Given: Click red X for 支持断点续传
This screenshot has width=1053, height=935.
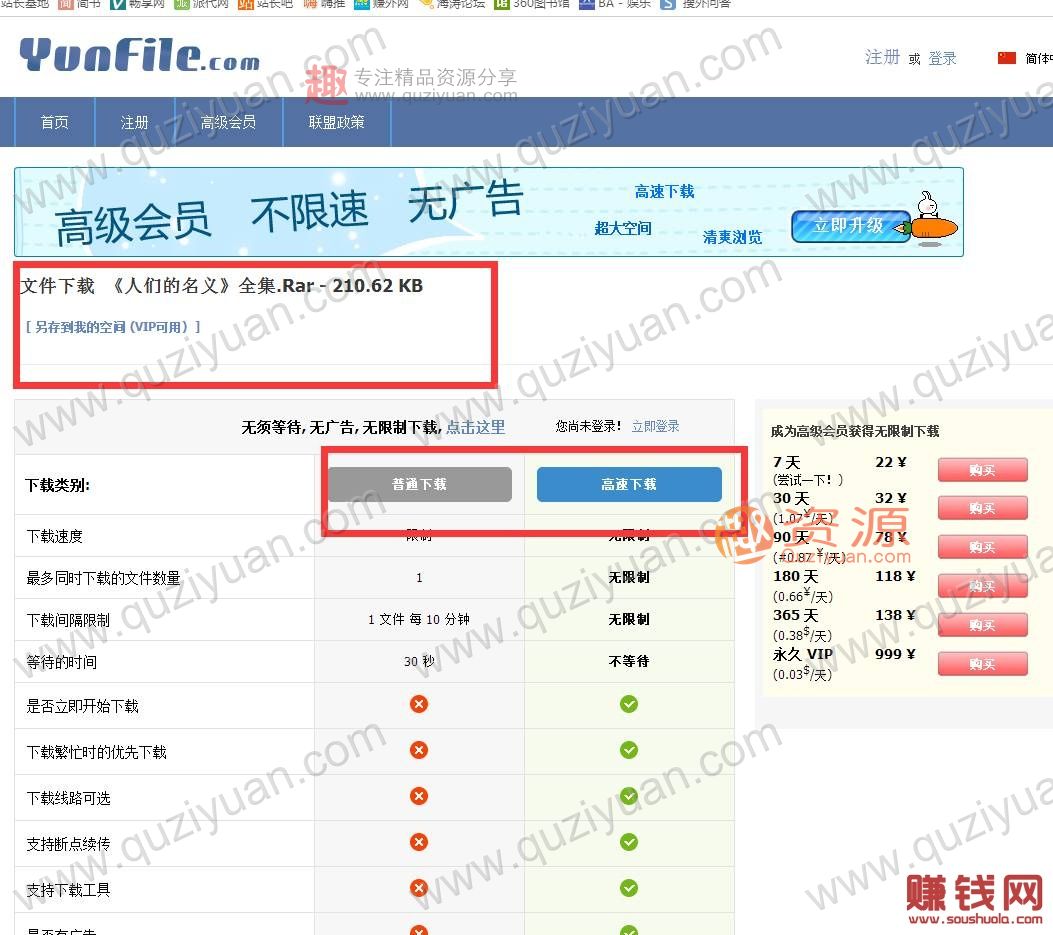Looking at the screenshot, I should coord(419,842).
